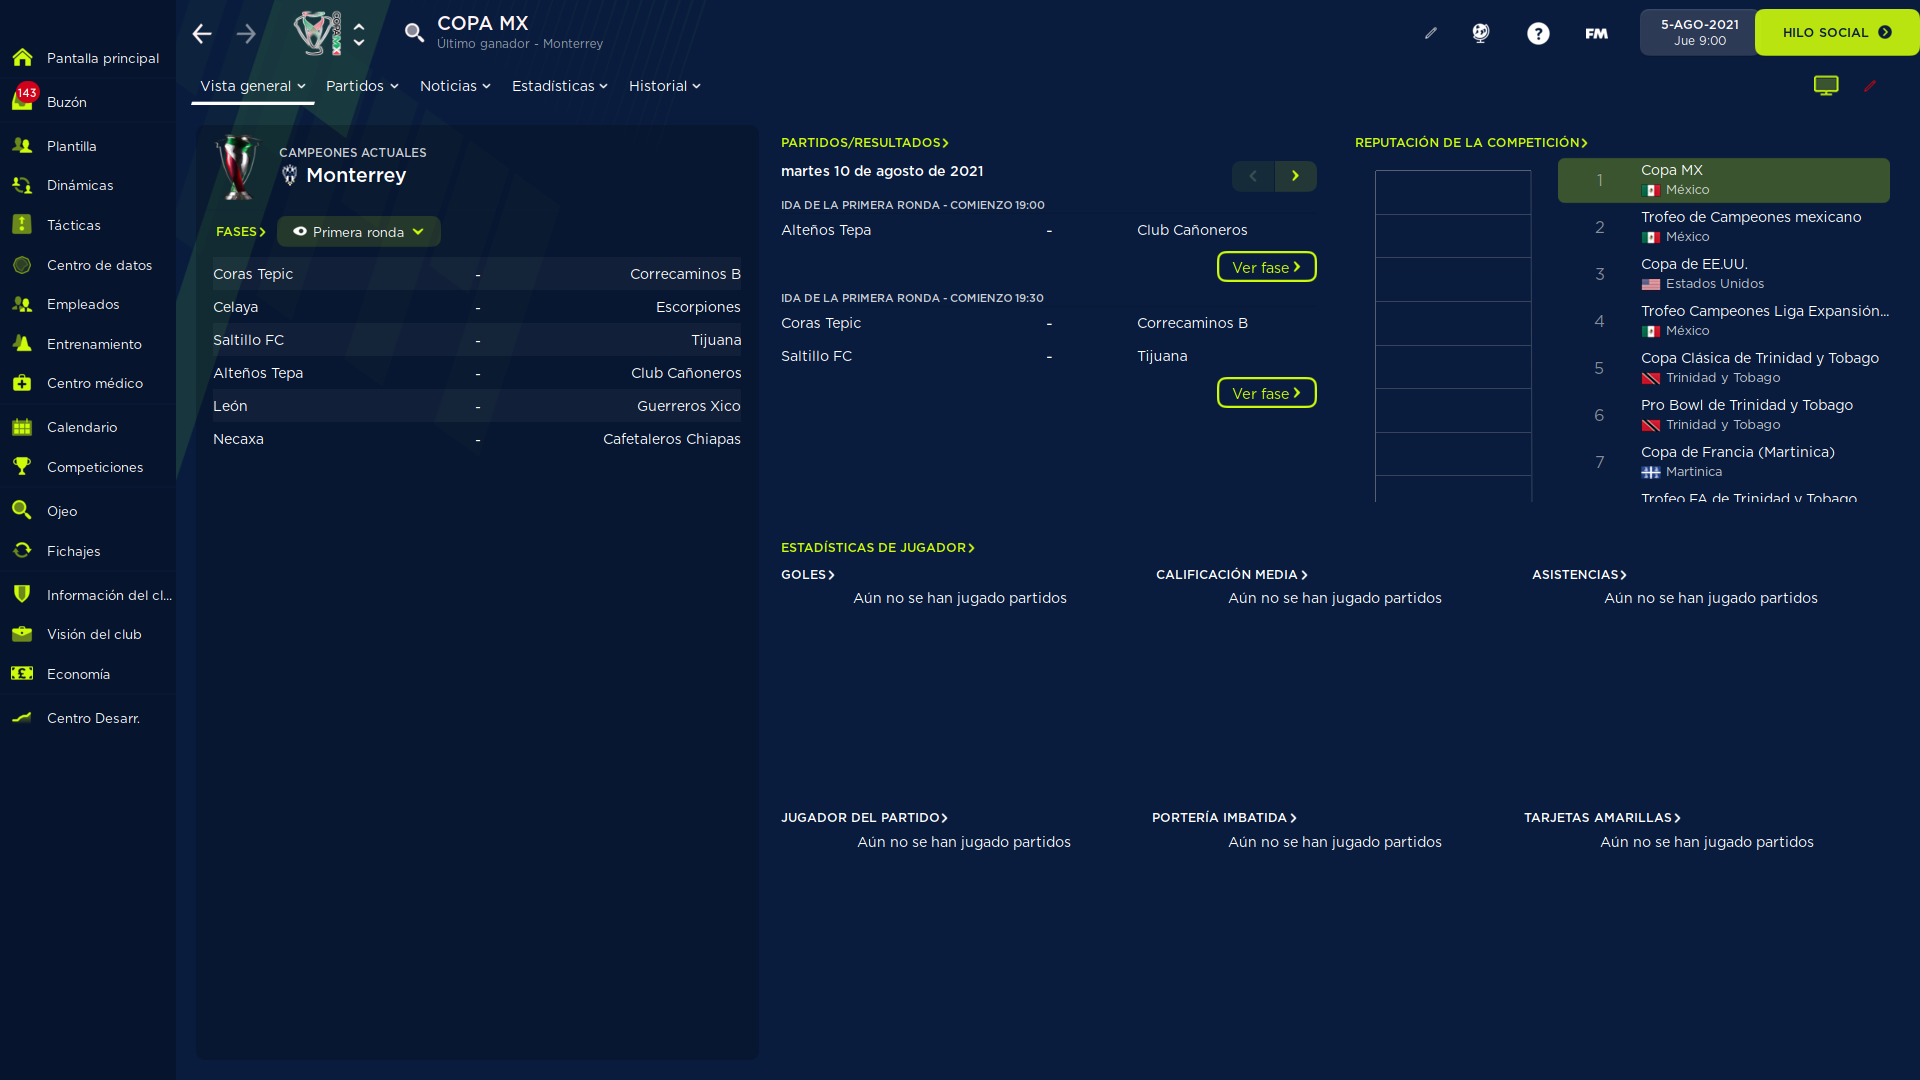Show previous match date with left chevron
This screenshot has width=1920, height=1080.
(x=1253, y=176)
